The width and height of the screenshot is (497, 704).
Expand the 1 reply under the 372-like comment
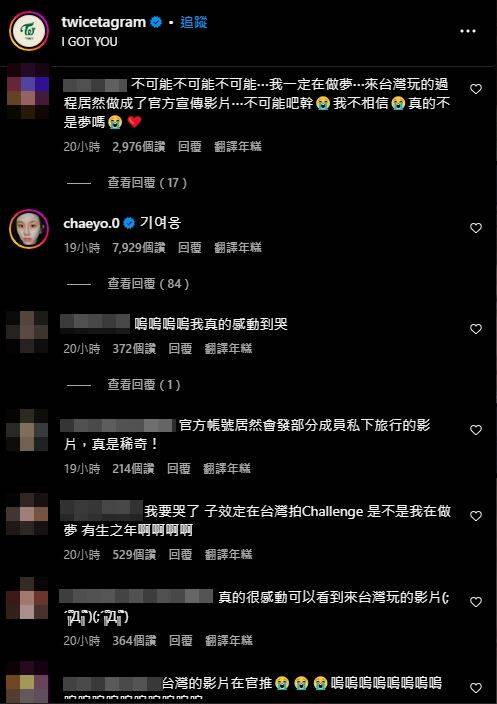tap(144, 385)
